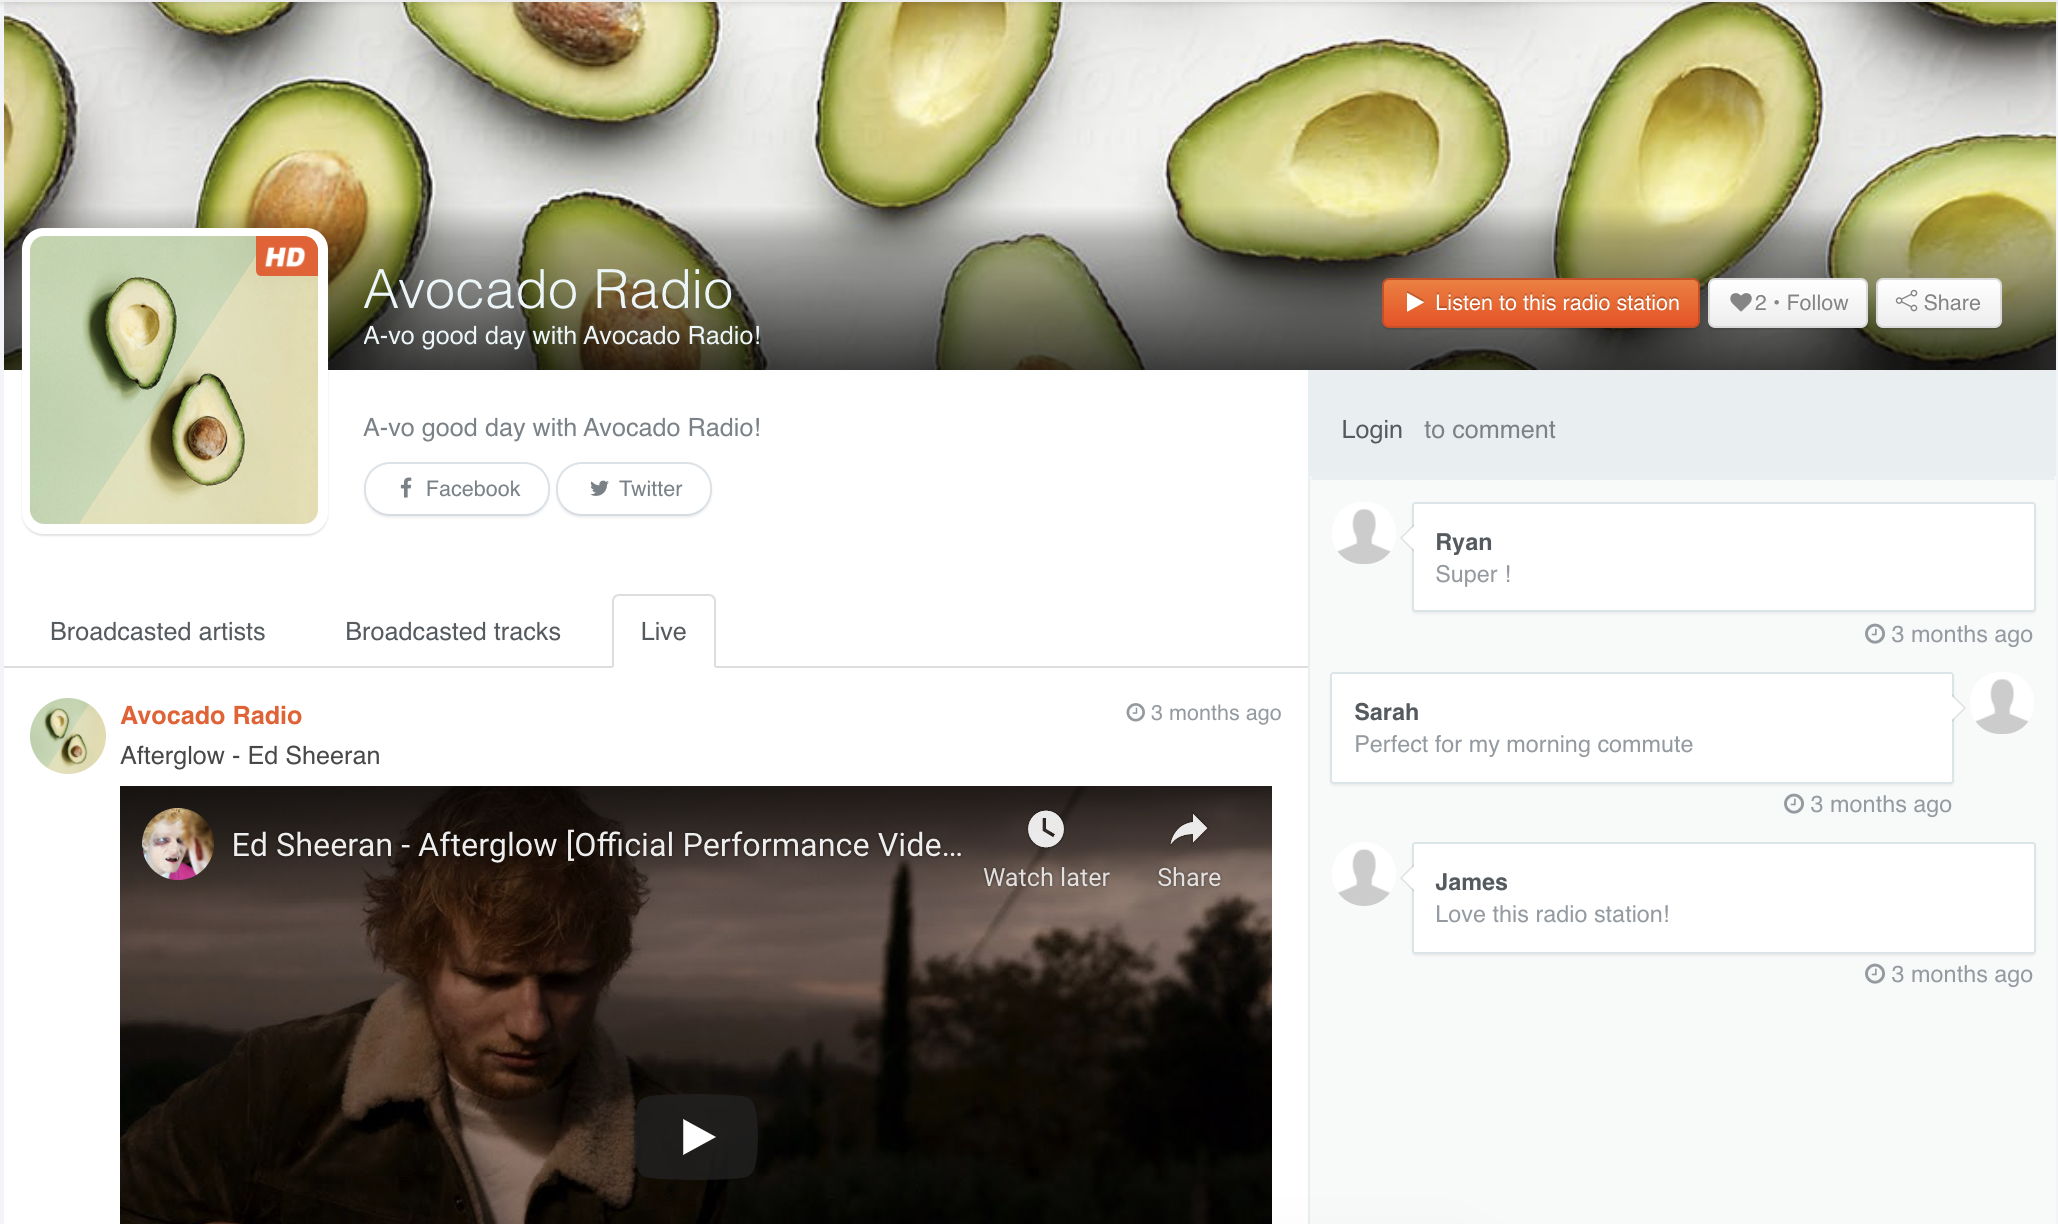
Task: Follow the station with heart button
Action: (1787, 303)
